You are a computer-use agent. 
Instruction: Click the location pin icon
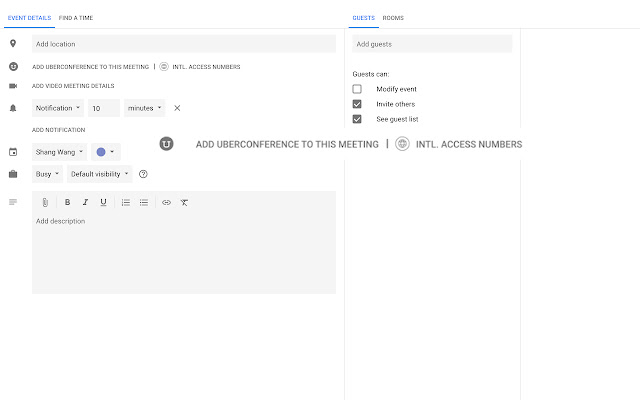13,43
